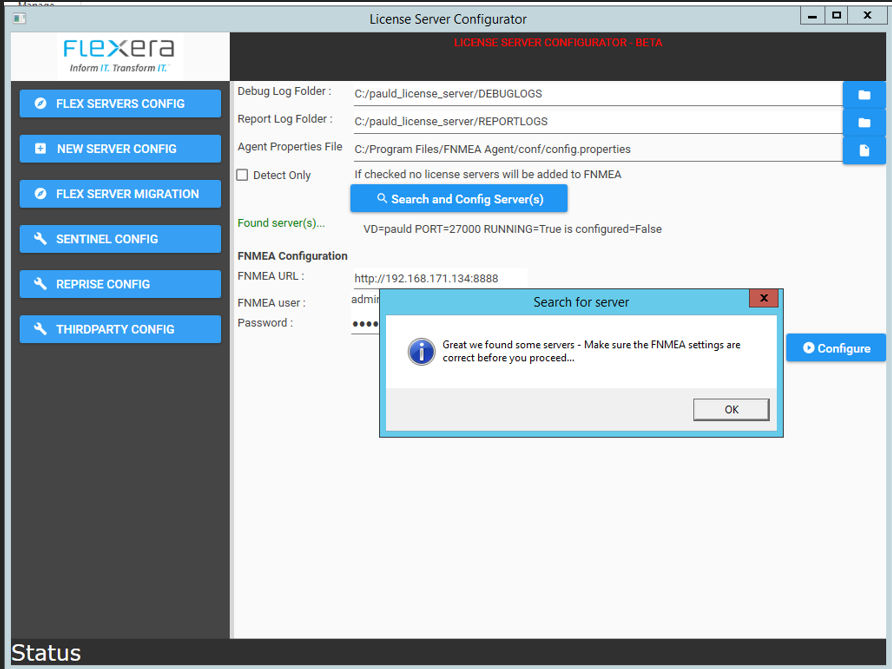Open the Flex Servers Config section
The width and height of the screenshot is (892, 669).
(120, 104)
